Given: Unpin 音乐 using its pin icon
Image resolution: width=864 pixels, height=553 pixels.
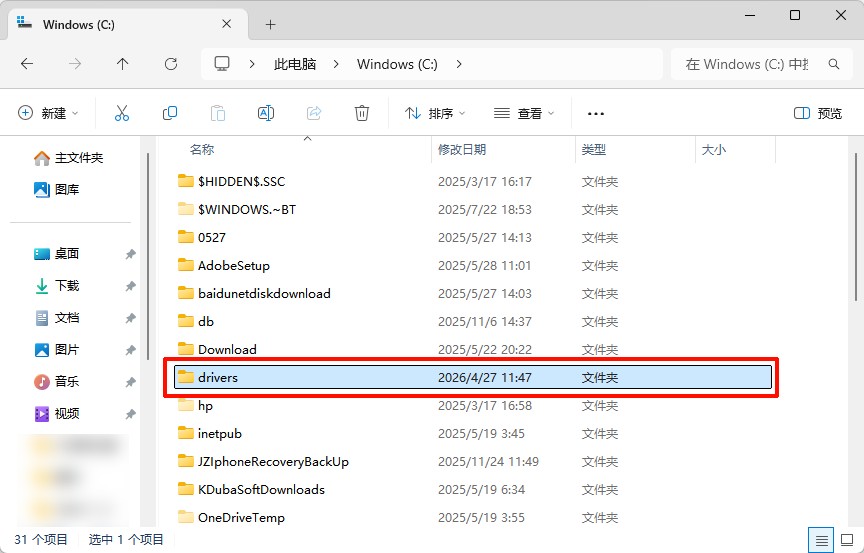Looking at the screenshot, I should tap(131, 382).
